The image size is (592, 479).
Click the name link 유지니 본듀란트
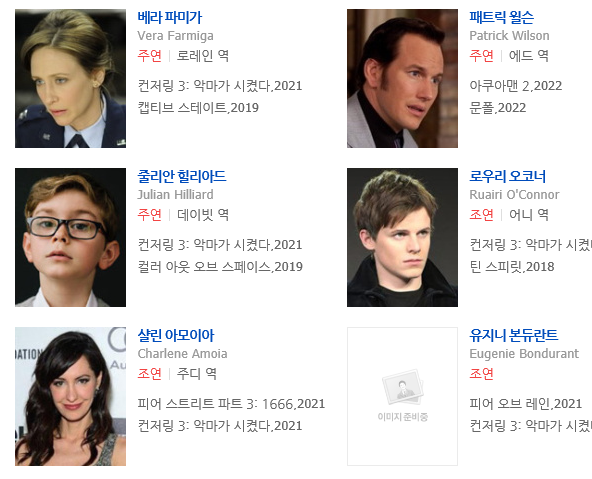[513, 335]
